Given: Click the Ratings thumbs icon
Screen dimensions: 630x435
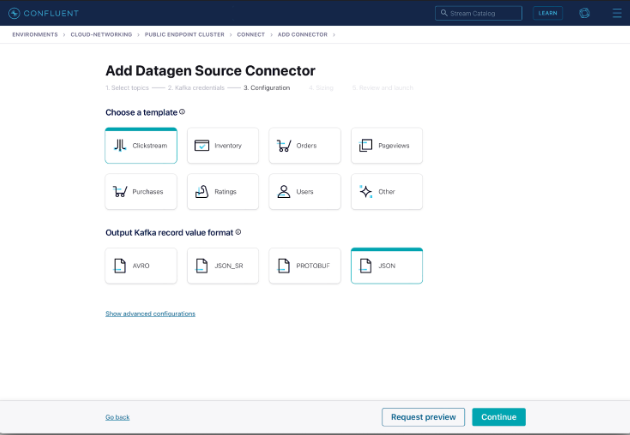Looking at the screenshot, I should coord(202,192).
